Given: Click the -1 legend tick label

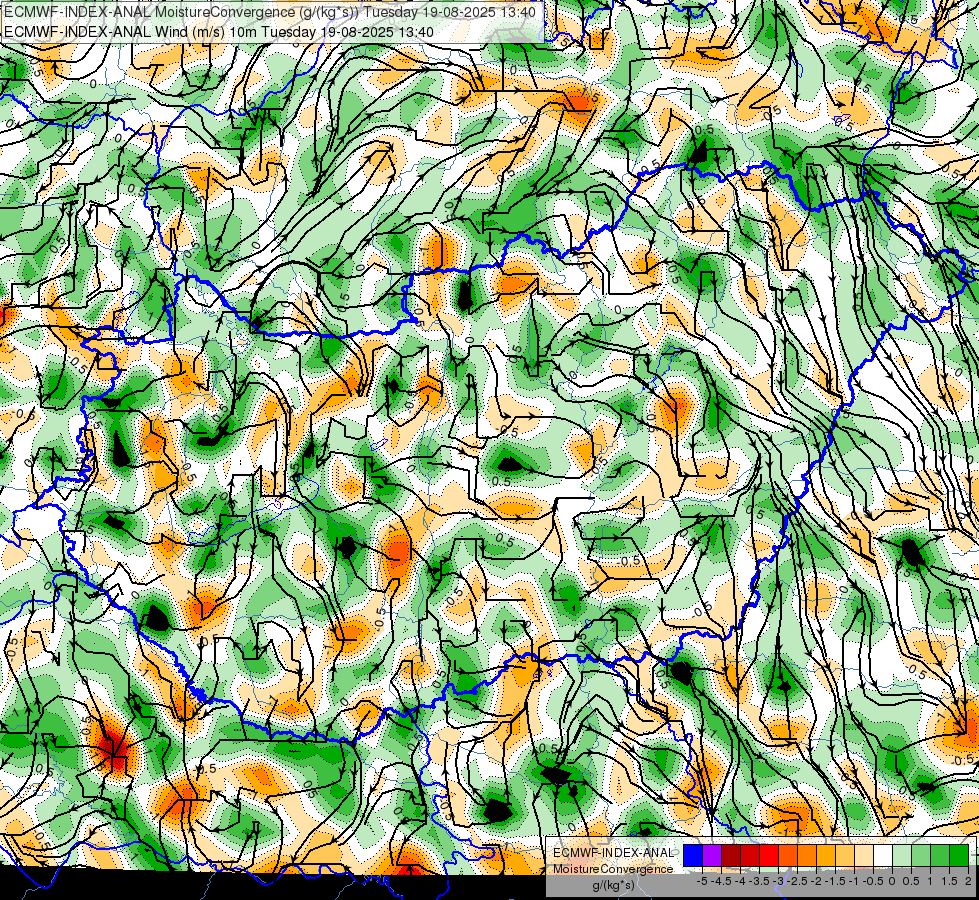Looking at the screenshot, I should [854, 881].
